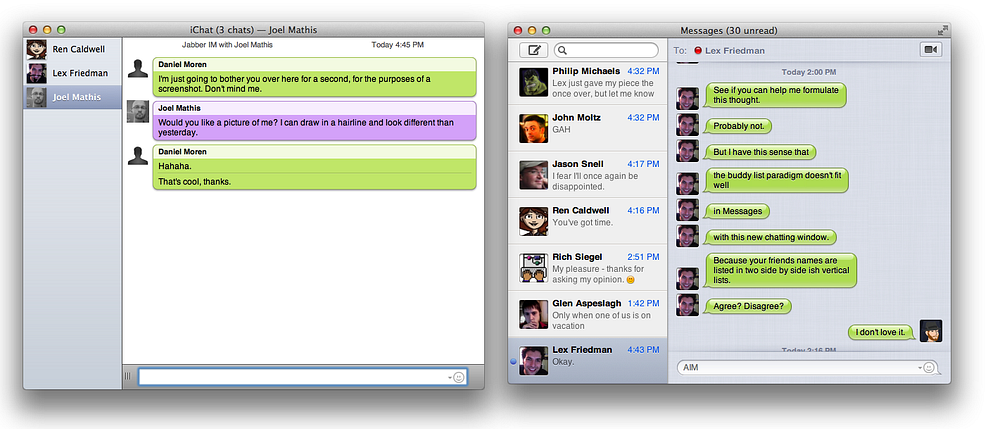Open Philip Michaels conversation in Messages

coord(587,82)
